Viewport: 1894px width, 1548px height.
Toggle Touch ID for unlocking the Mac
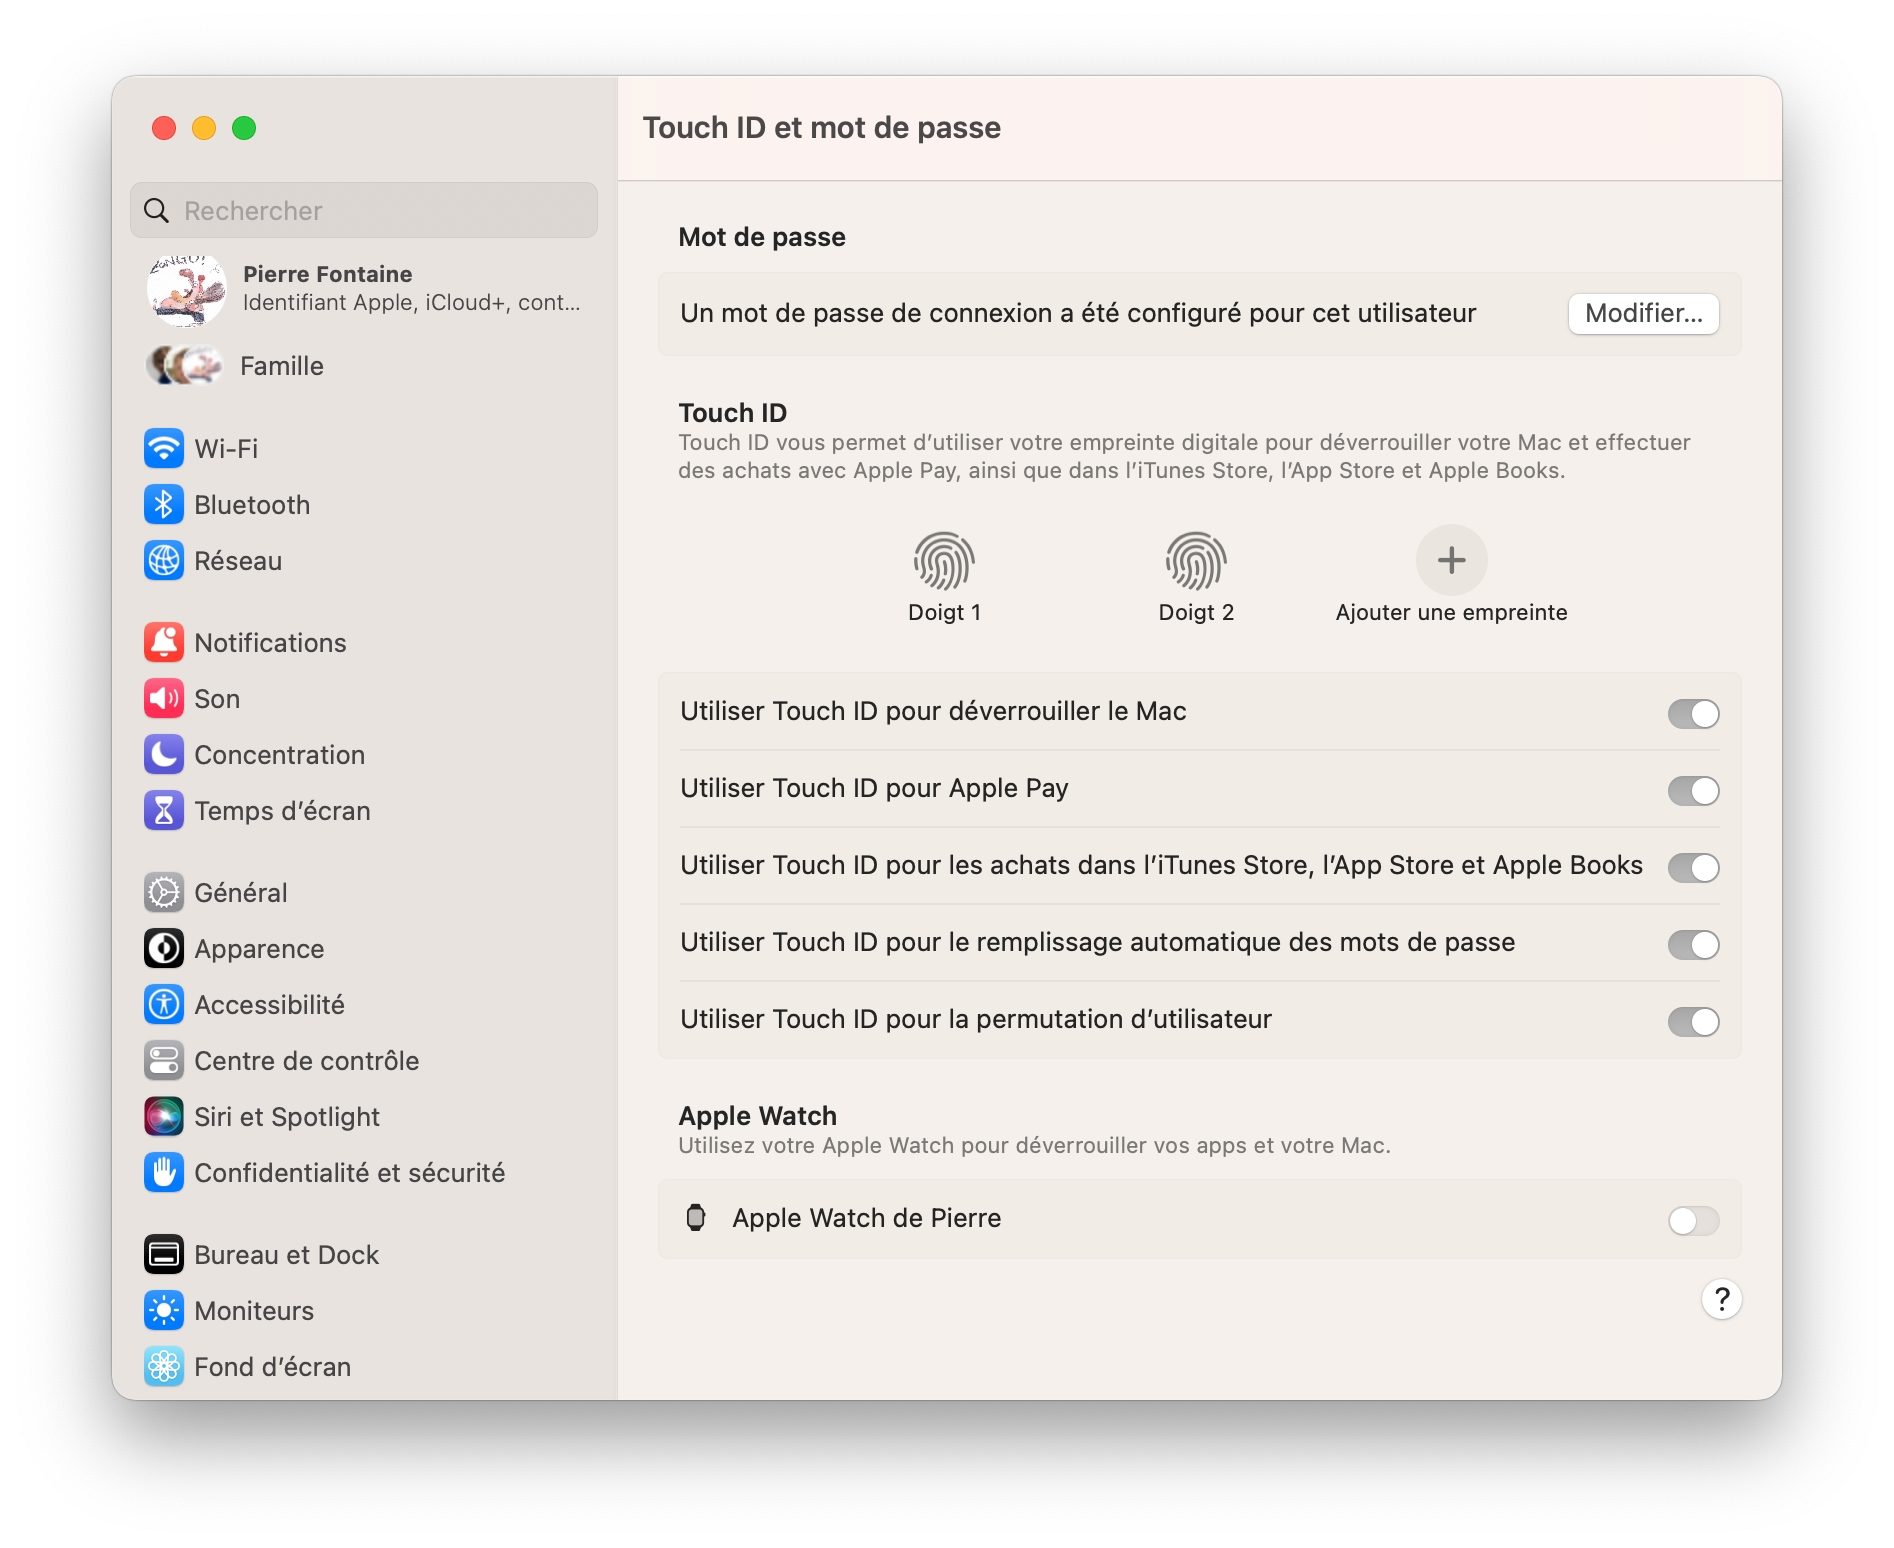coord(1693,713)
